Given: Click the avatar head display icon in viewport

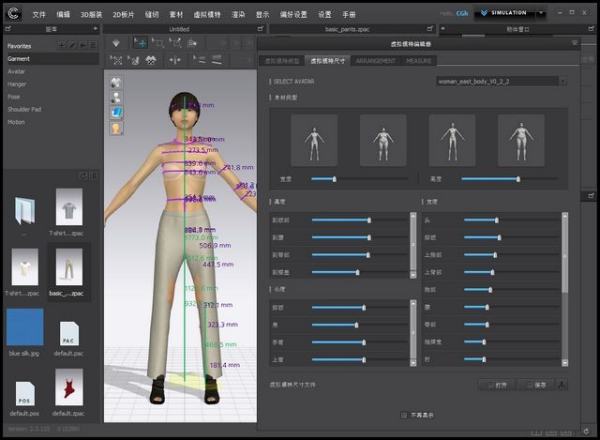Looking at the screenshot, I should 116,98.
